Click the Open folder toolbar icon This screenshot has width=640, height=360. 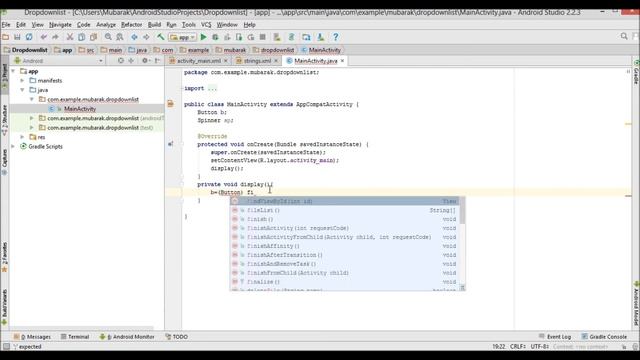point(5,37)
